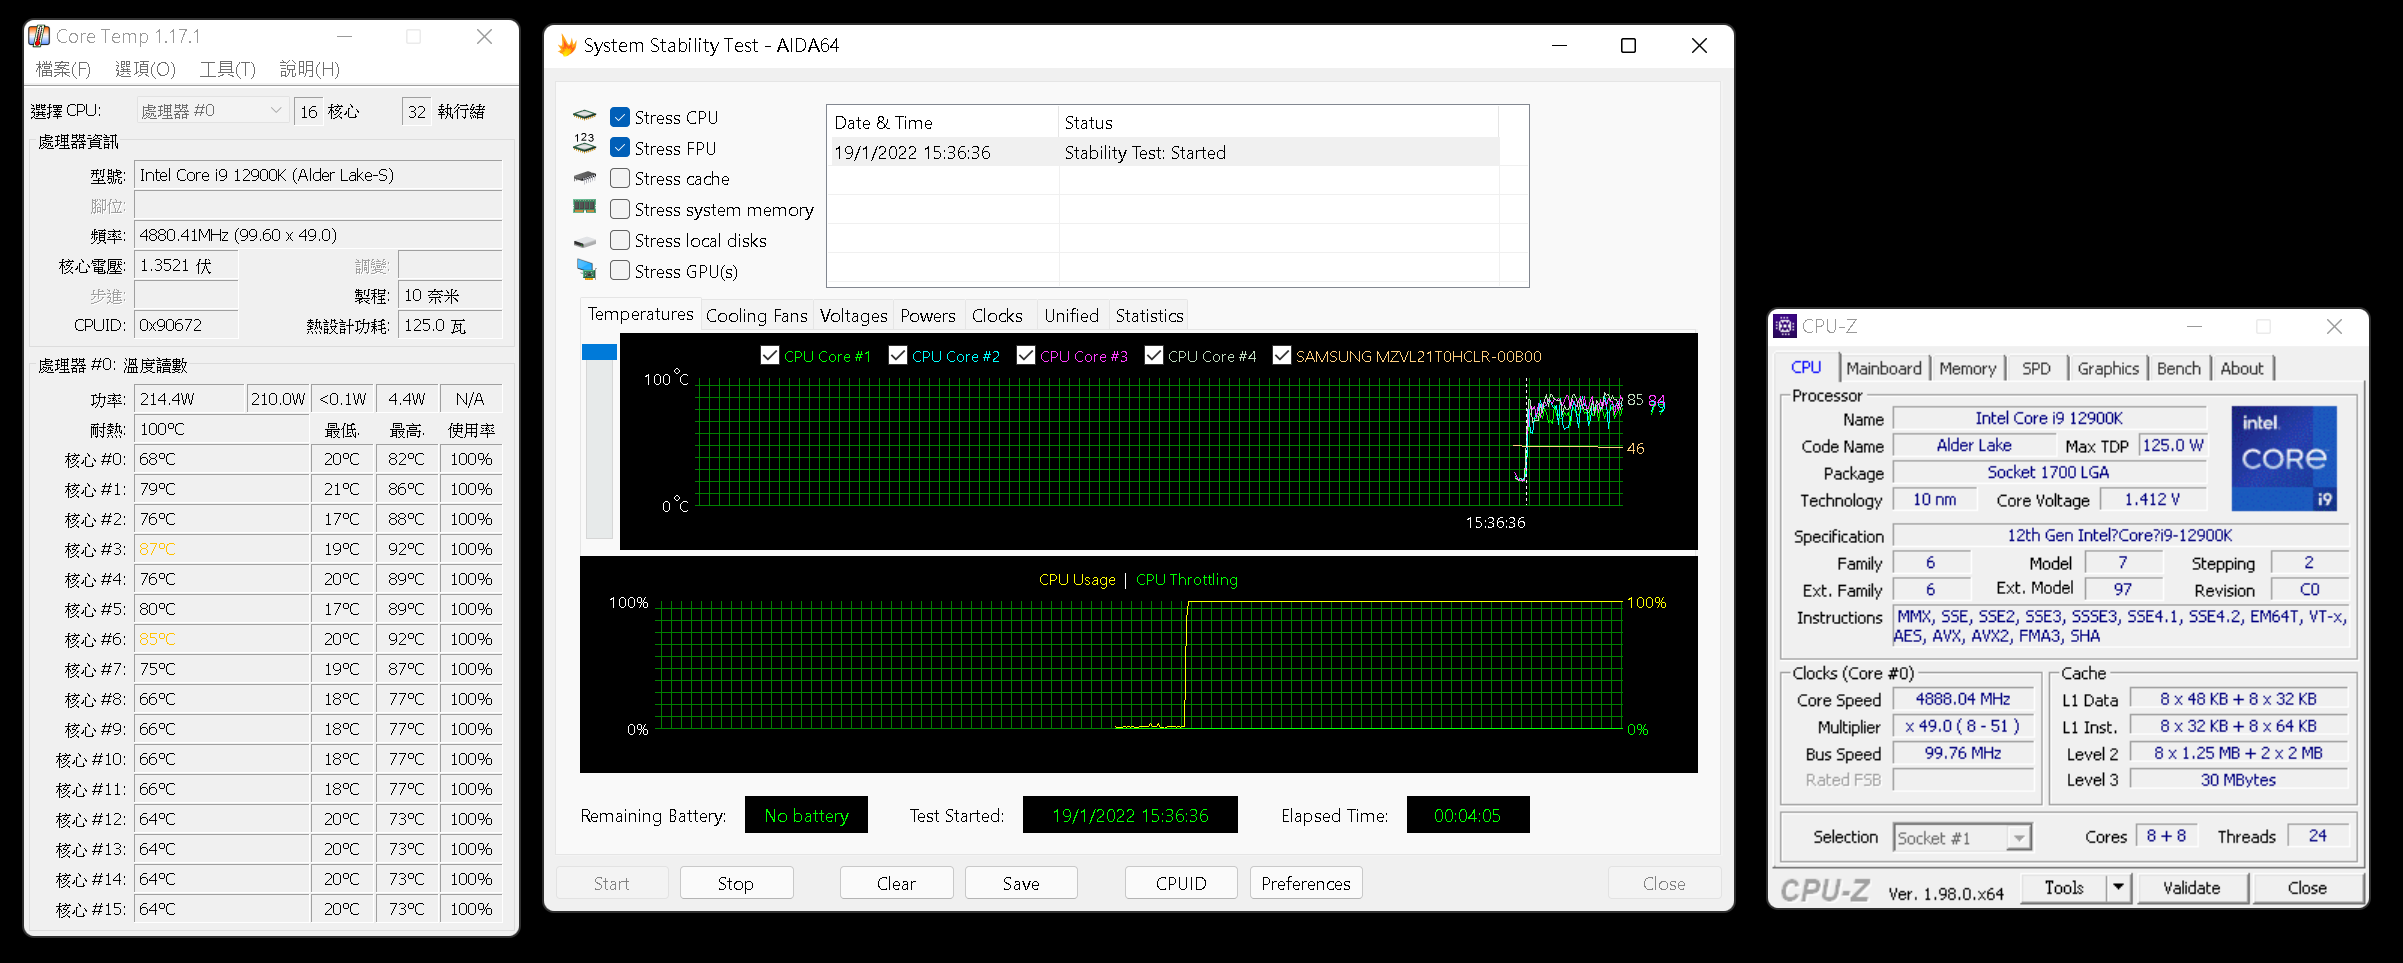Toggle SAMSUNG MZVL21T0HCLR graph checkbox
Image resolution: width=2403 pixels, height=963 pixels.
1282,356
